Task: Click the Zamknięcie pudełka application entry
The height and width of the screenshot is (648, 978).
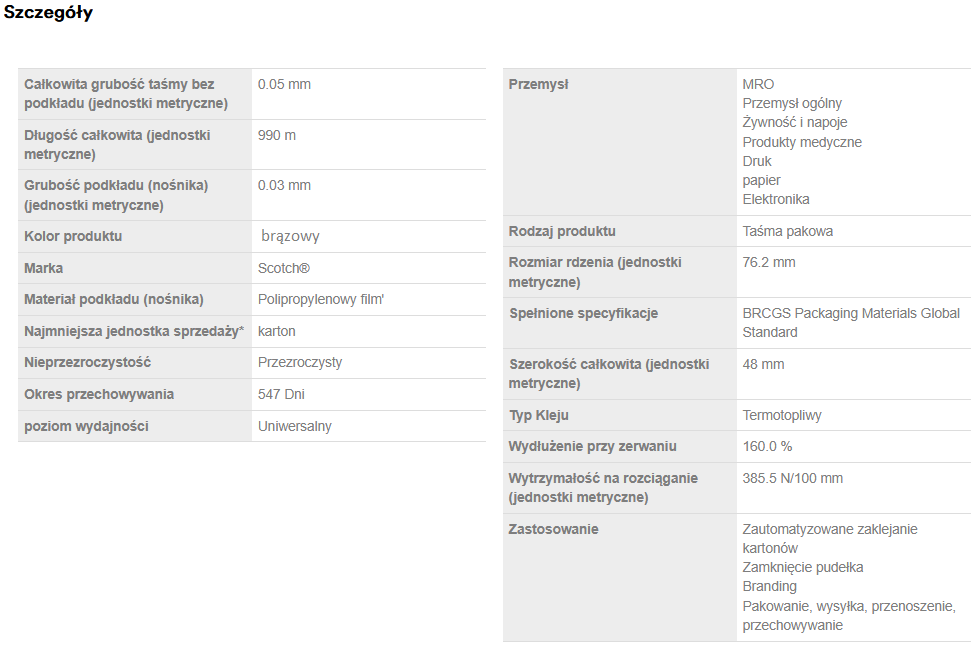Action: pos(803,567)
